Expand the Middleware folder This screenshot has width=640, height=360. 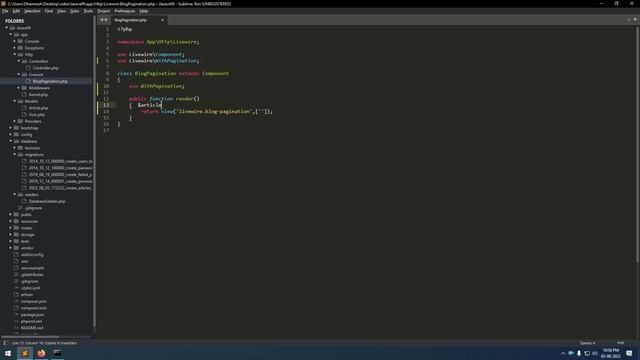click(x=19, y=88)
